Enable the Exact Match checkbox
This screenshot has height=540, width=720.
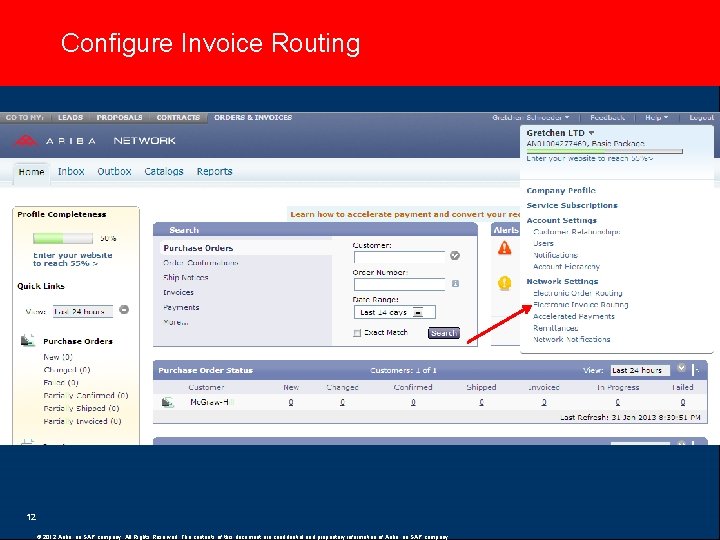357,333
